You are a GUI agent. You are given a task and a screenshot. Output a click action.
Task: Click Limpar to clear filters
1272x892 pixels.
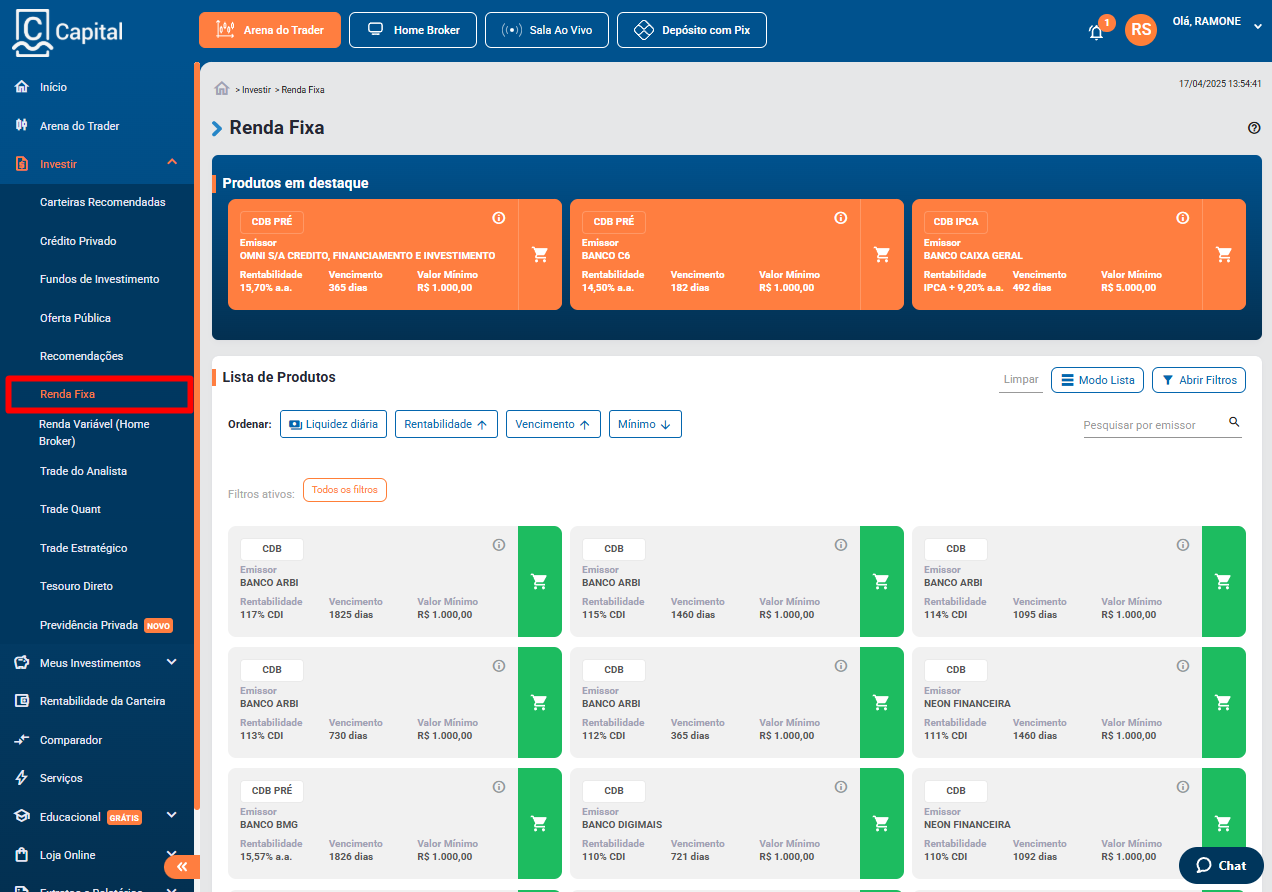[1021, 380]
